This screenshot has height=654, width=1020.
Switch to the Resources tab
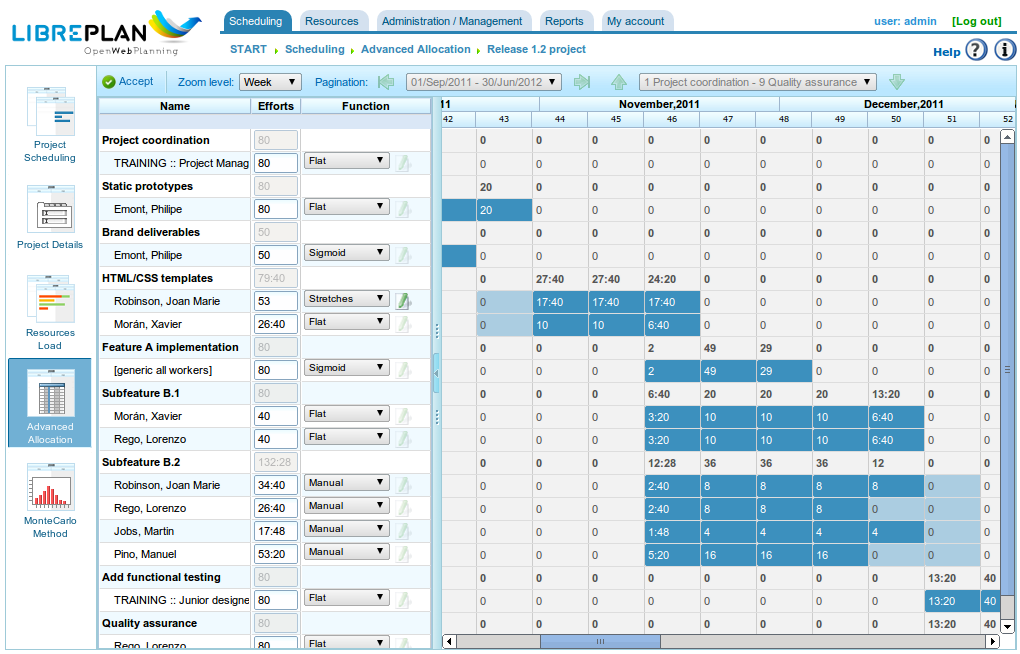tap(332, 21)
